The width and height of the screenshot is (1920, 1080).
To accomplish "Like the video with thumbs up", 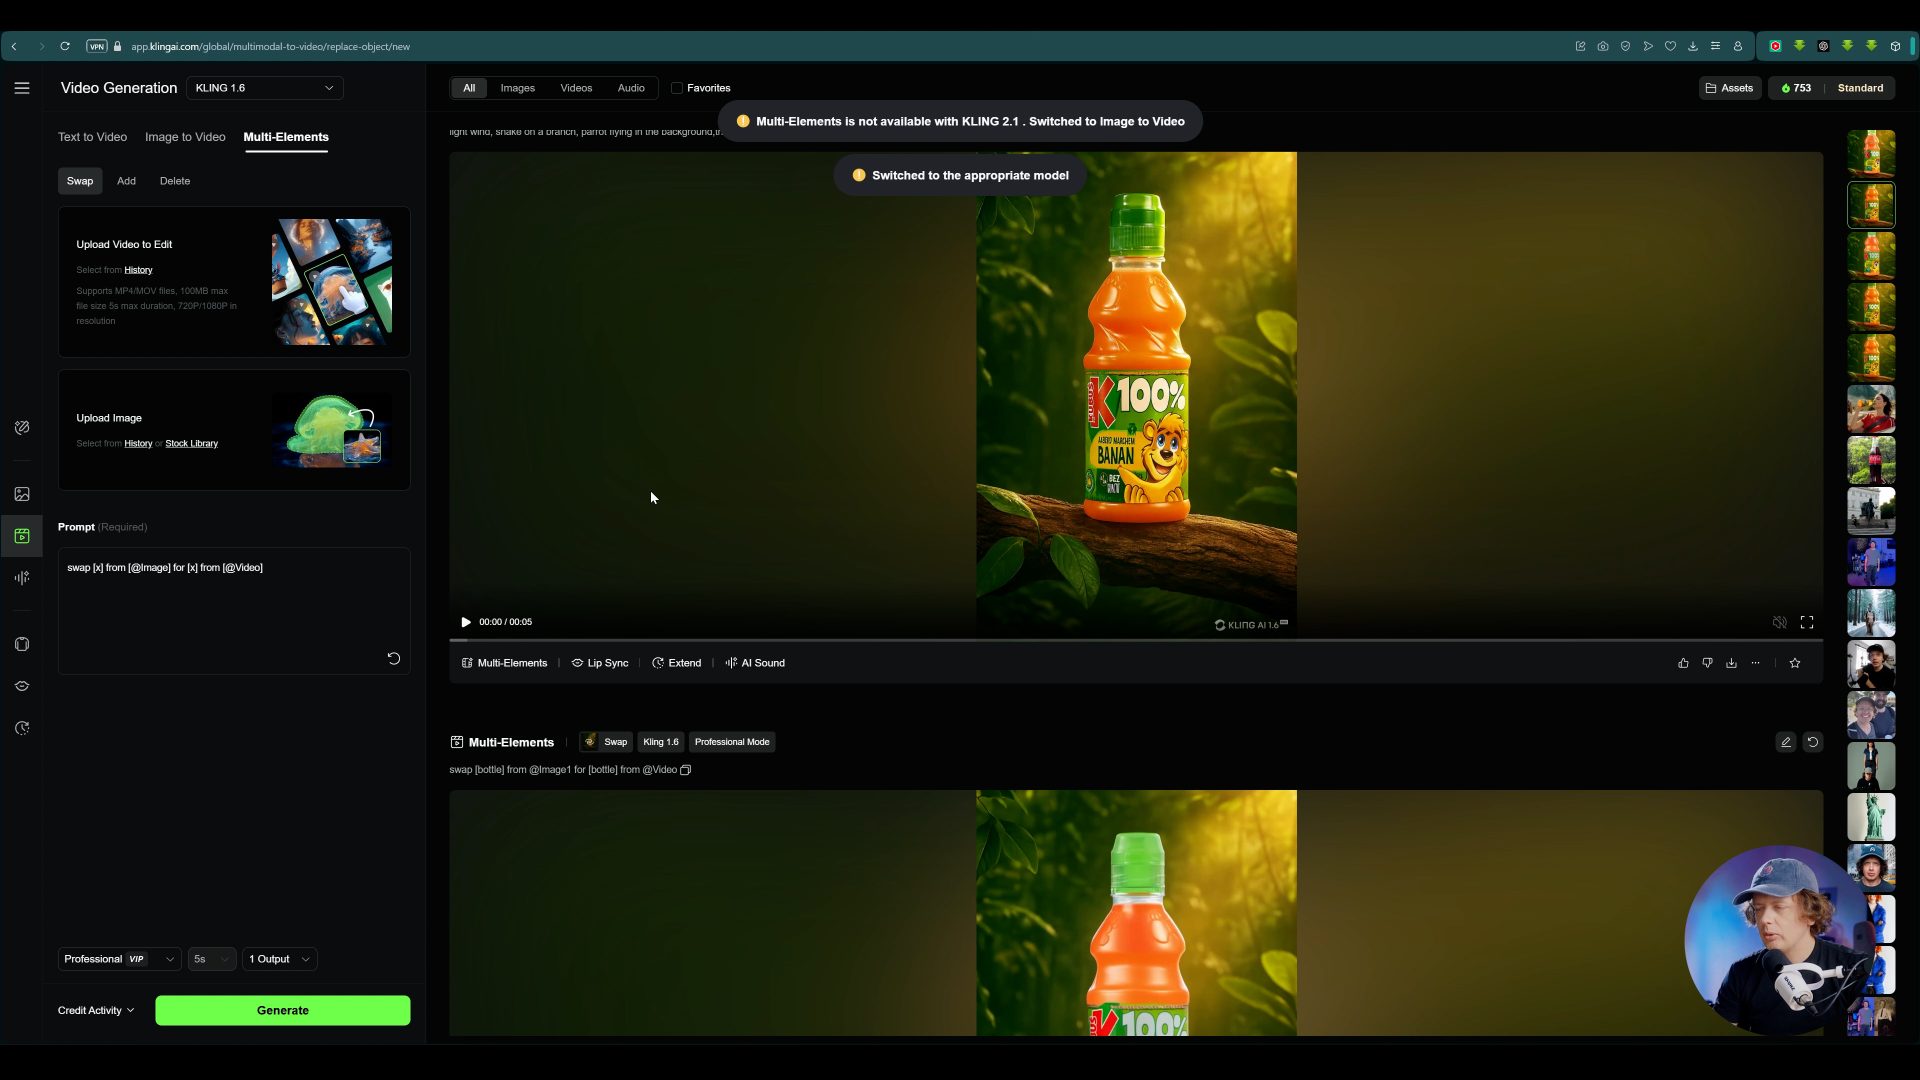I will pyautogui.click(x=1683, y=663).
